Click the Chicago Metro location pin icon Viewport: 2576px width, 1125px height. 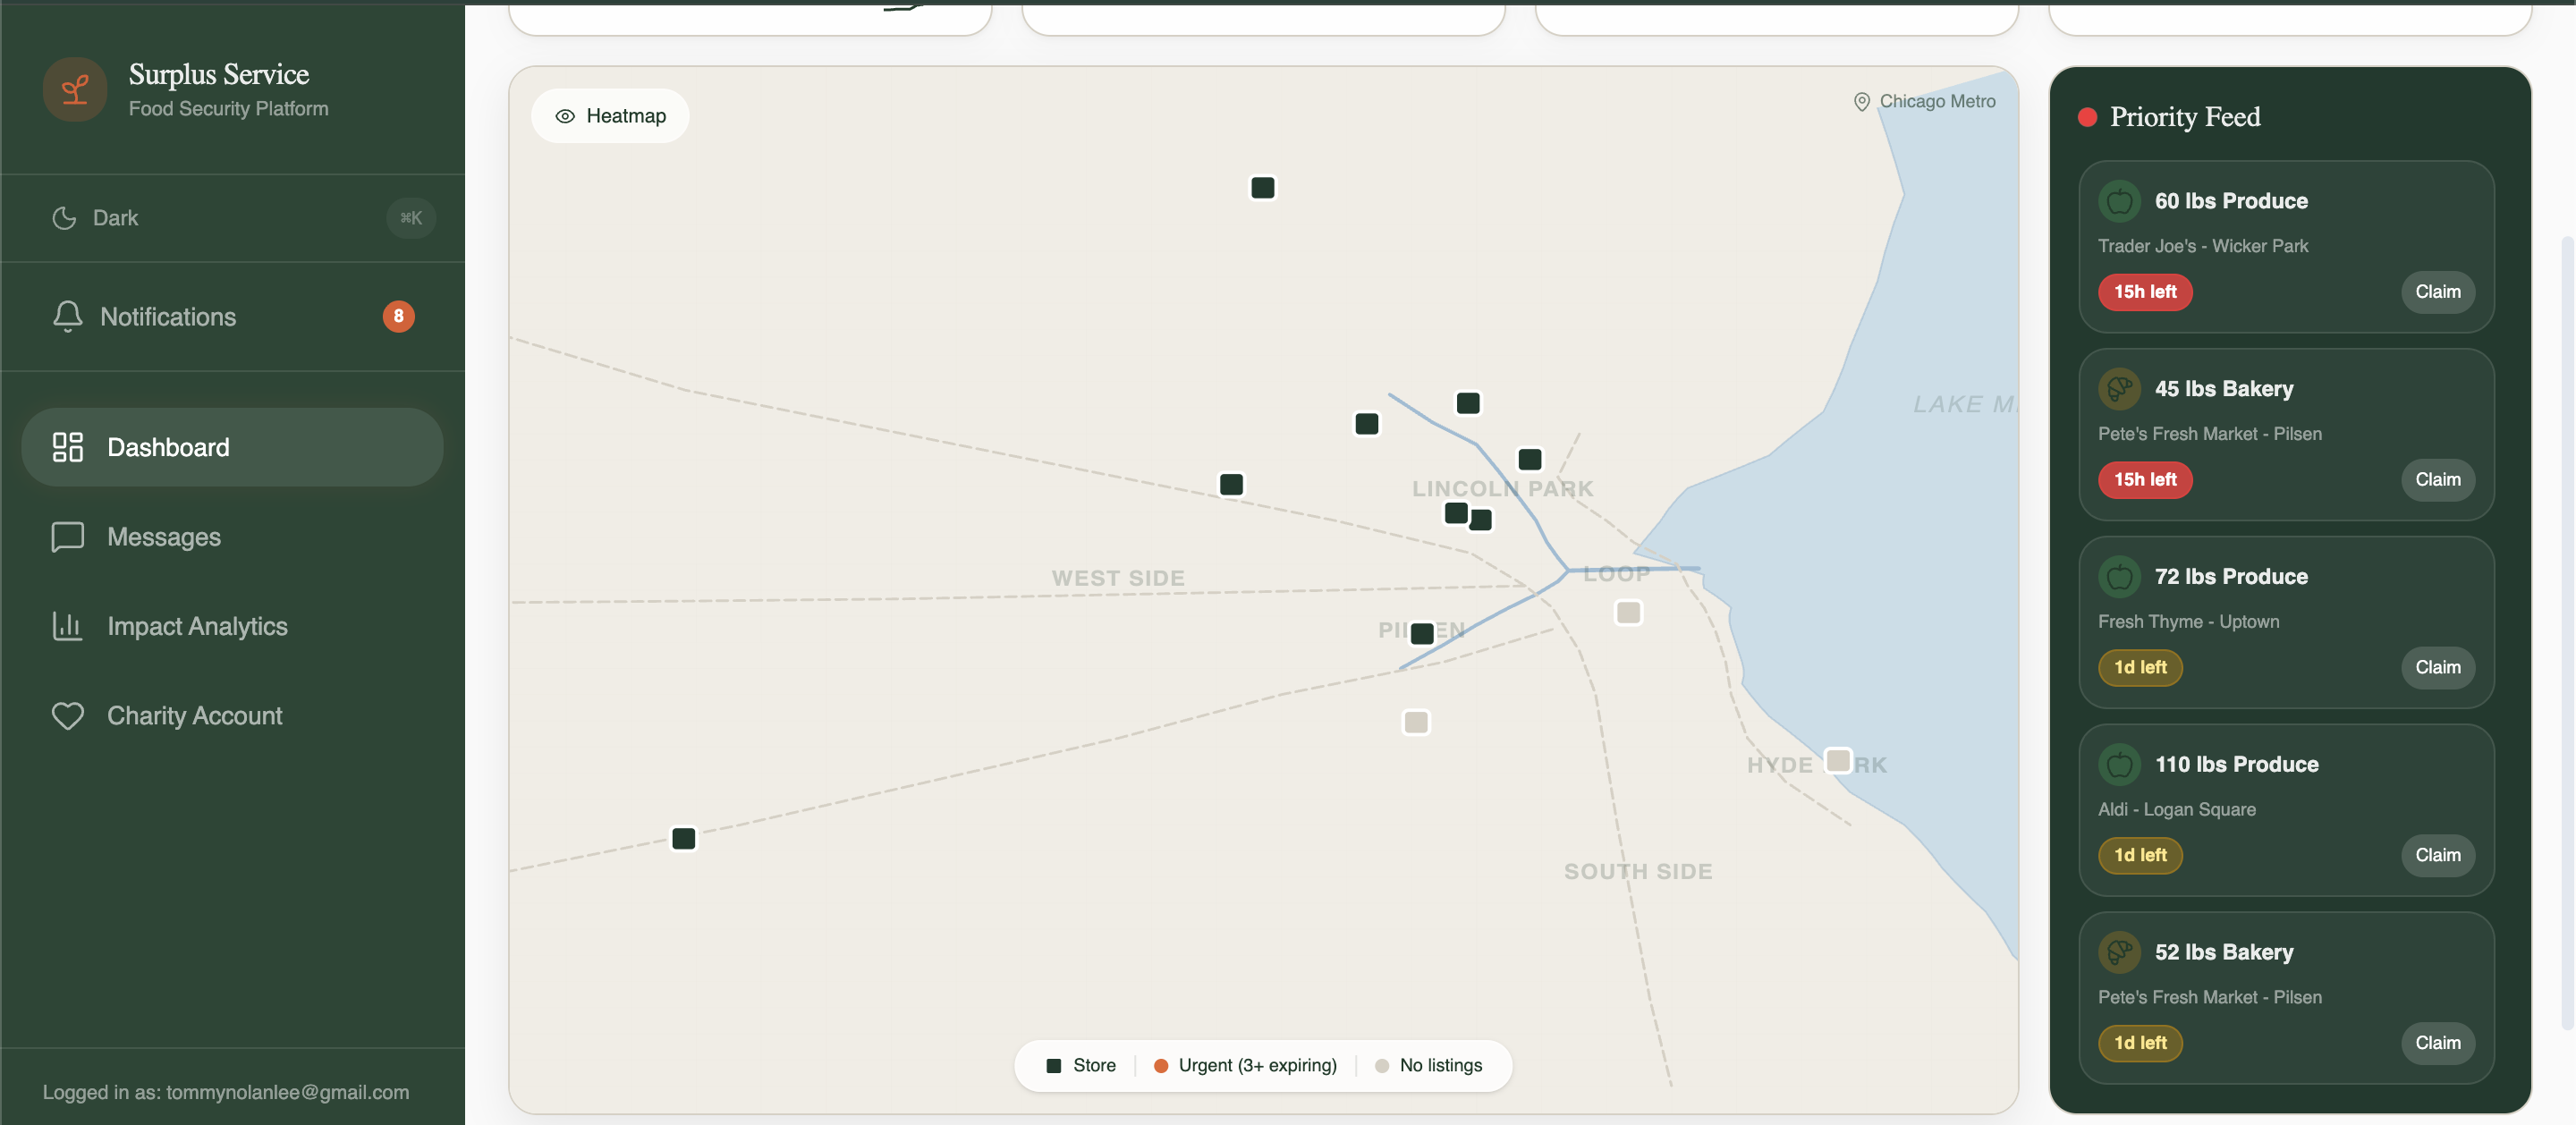click(x=1861, y=102)
